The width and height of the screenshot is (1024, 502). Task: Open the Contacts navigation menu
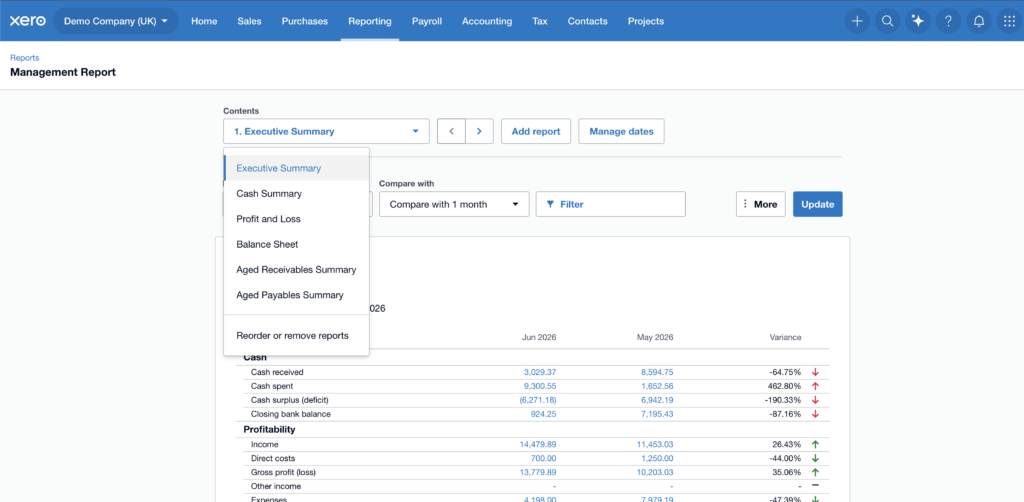588,21
